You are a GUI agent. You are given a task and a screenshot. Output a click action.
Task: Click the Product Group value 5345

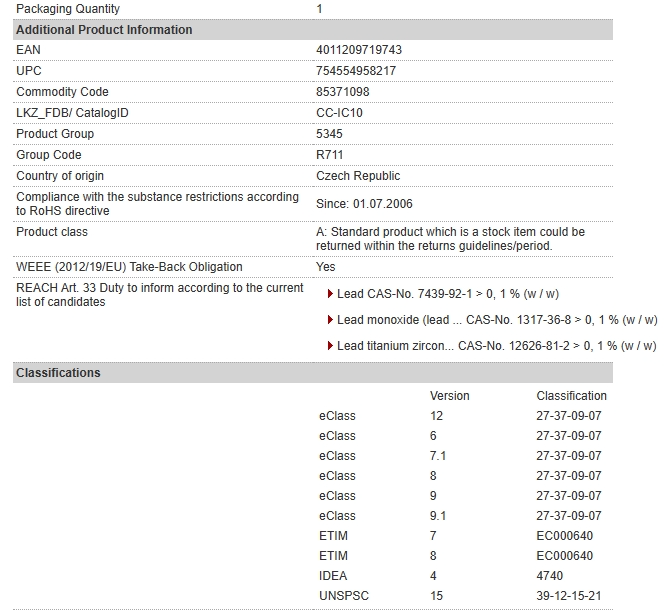tap(329, 134)
